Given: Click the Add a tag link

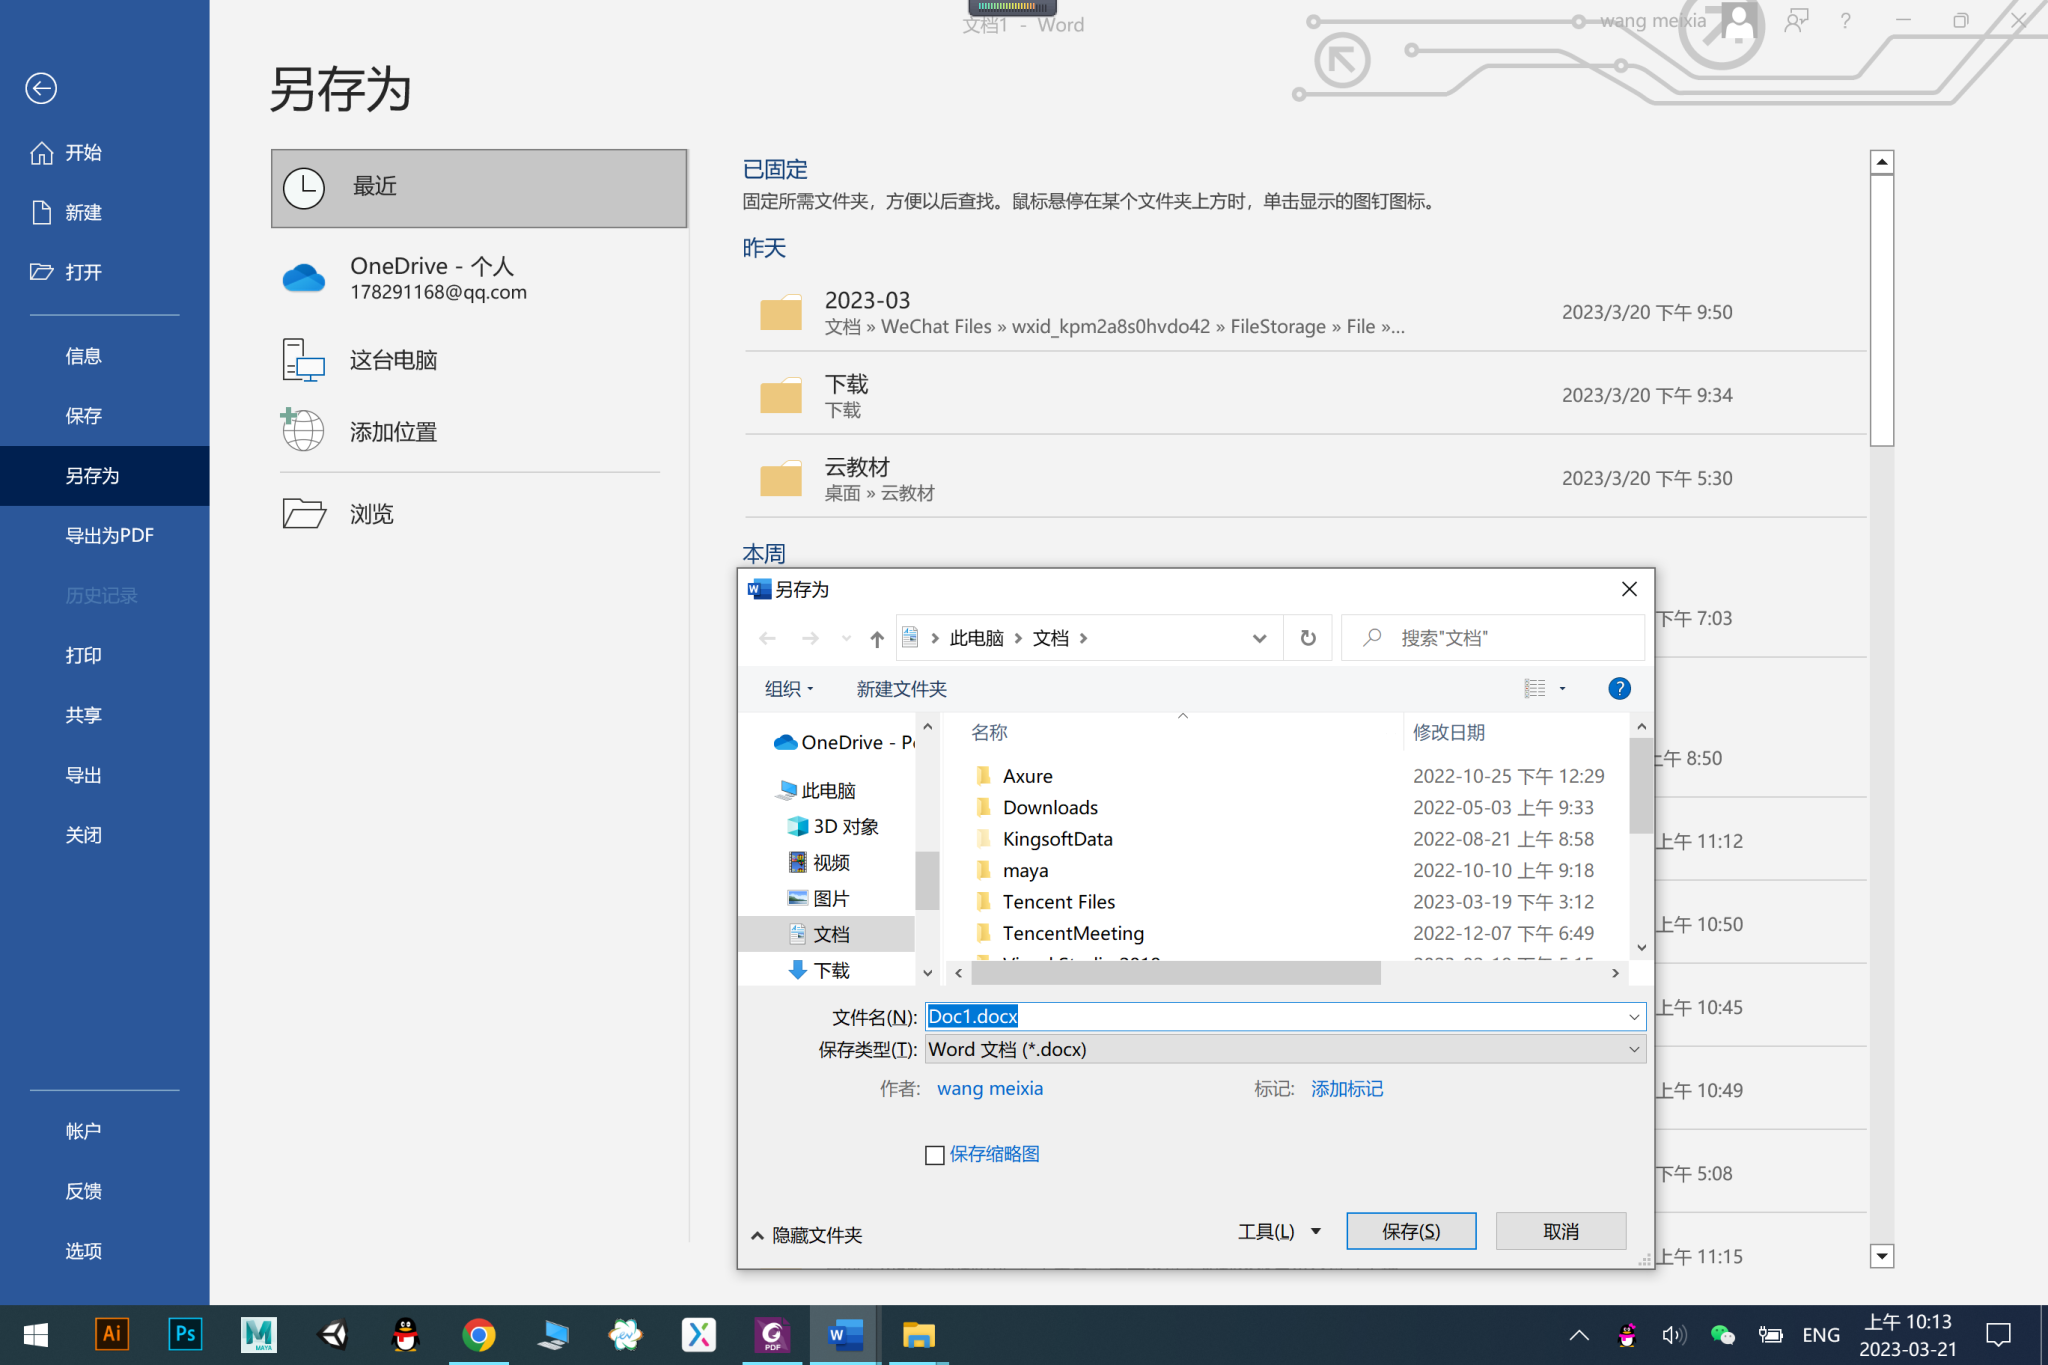Looking at the screenshot, I should (1346, 1088).
